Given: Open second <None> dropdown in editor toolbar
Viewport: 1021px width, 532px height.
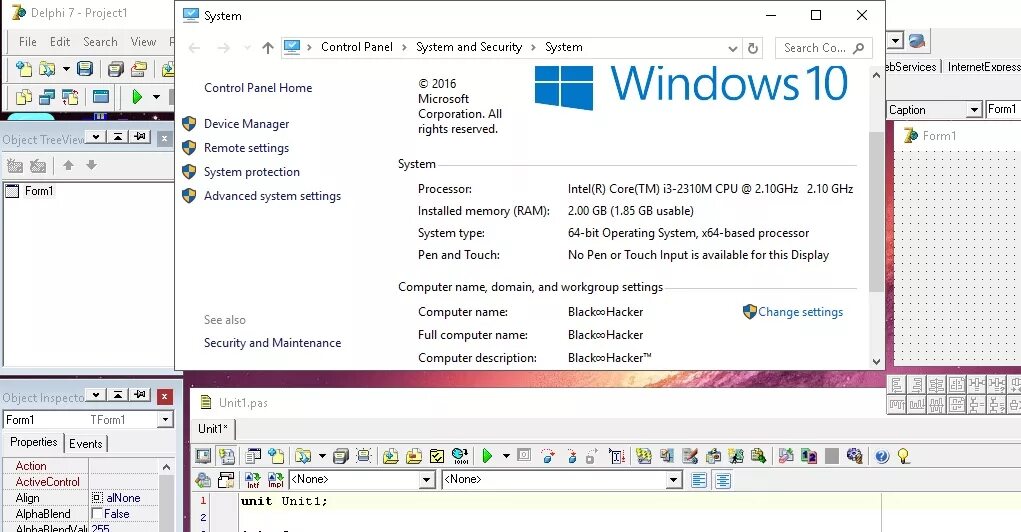Looking at the screenshot, I should pyautogui.click(x=674, y=480).
